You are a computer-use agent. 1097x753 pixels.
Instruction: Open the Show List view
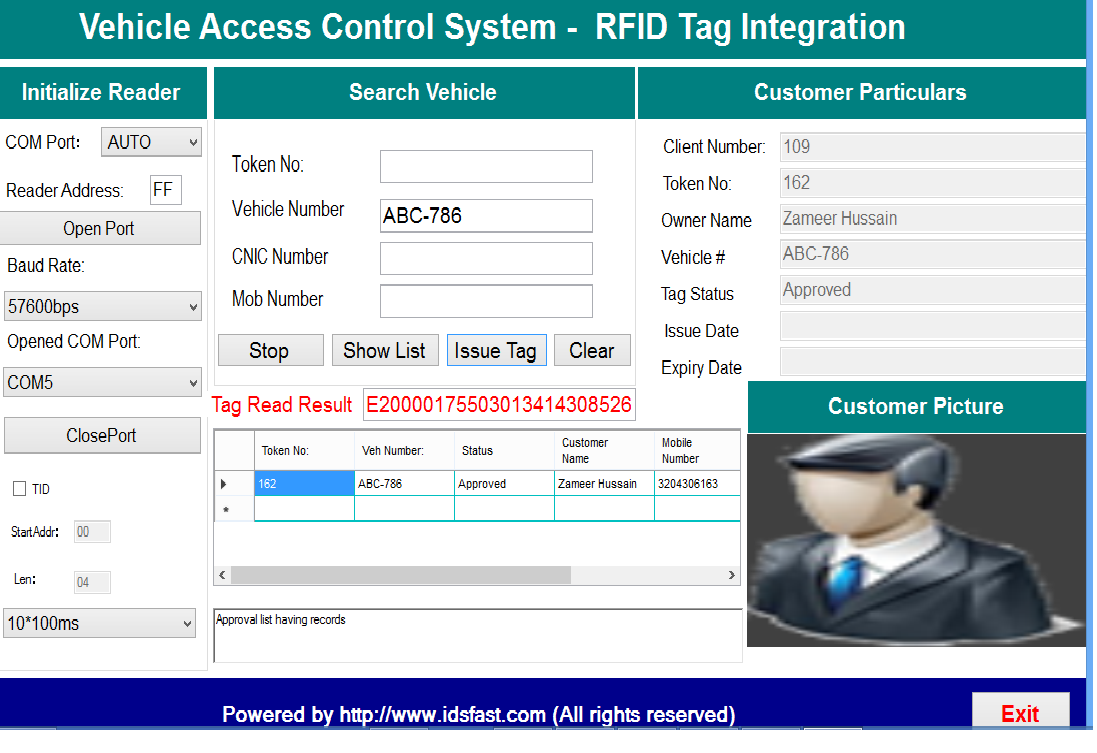click(x=385, y=350)
